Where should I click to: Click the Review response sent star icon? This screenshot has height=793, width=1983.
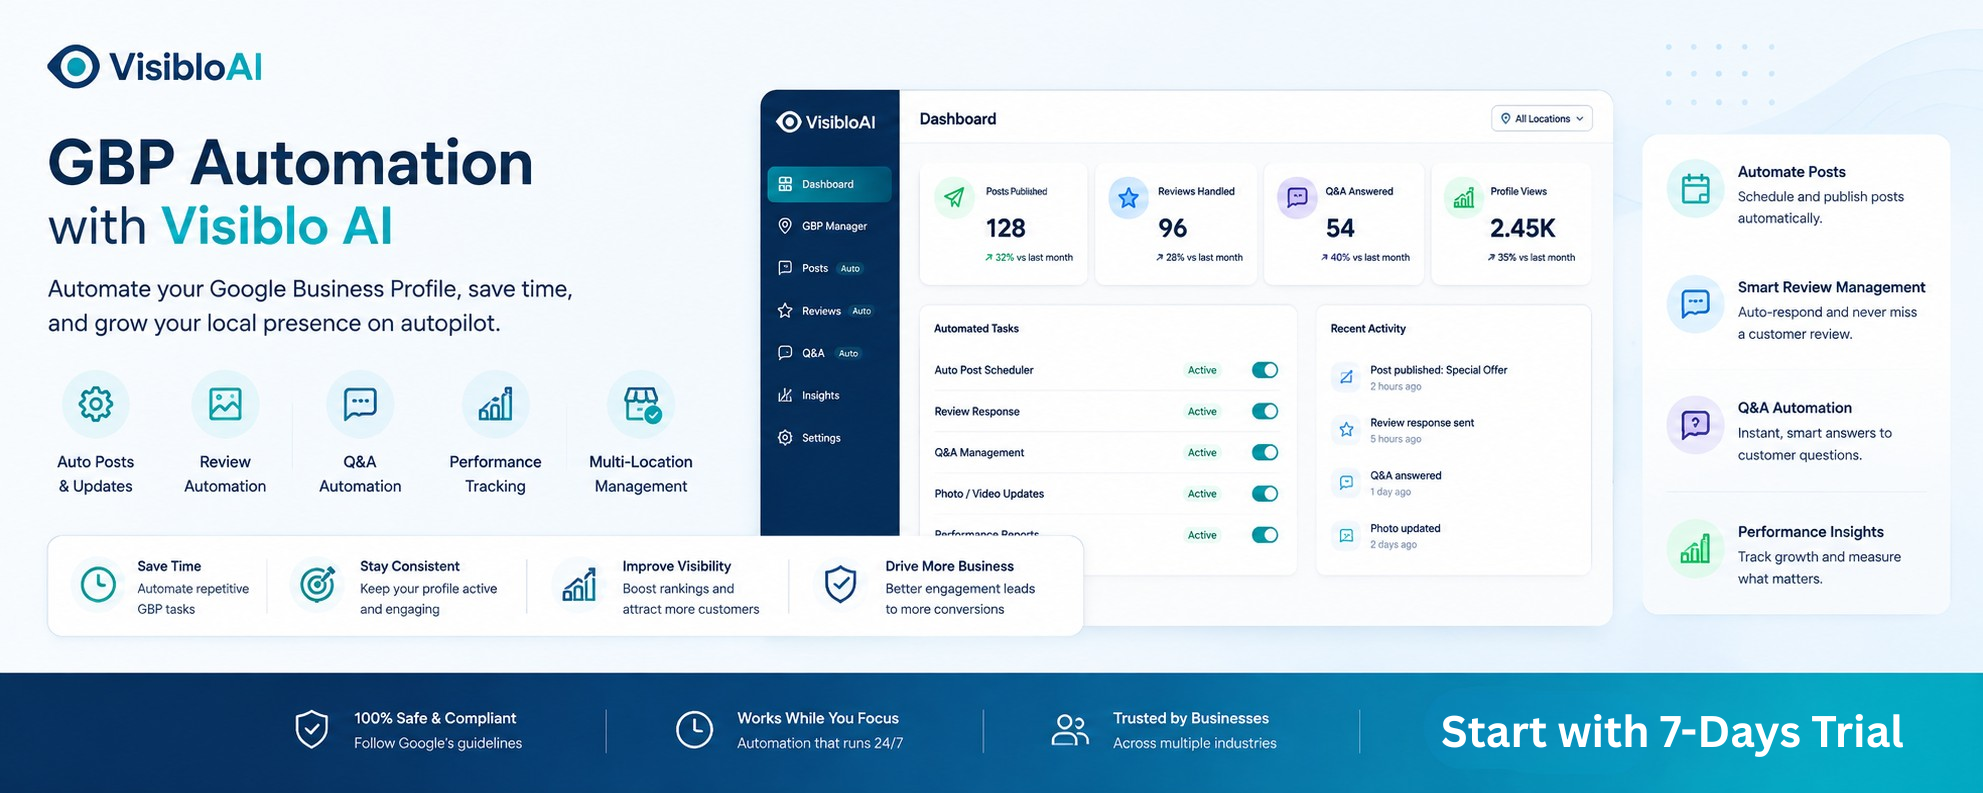[x=1347, y=430]
